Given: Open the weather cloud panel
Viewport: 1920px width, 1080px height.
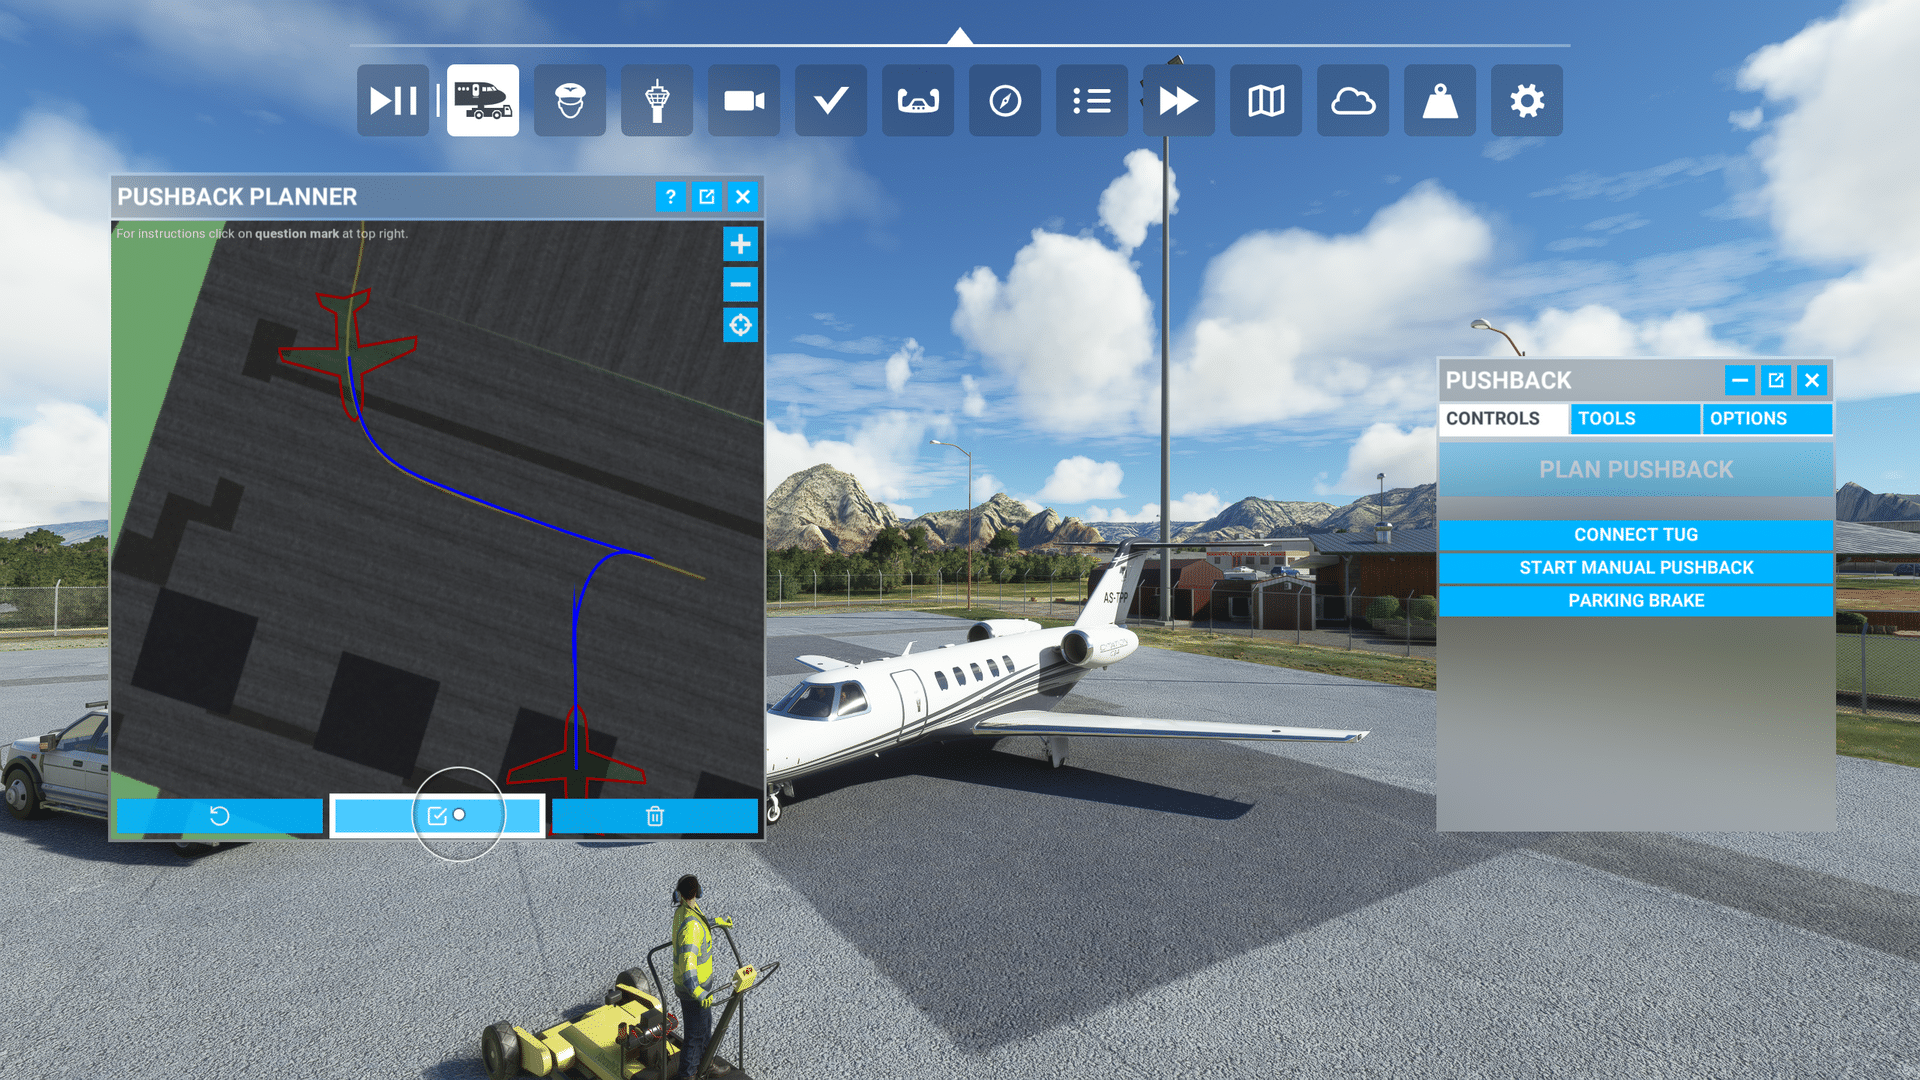Looking at the screenshot, I should [1353, 101].
